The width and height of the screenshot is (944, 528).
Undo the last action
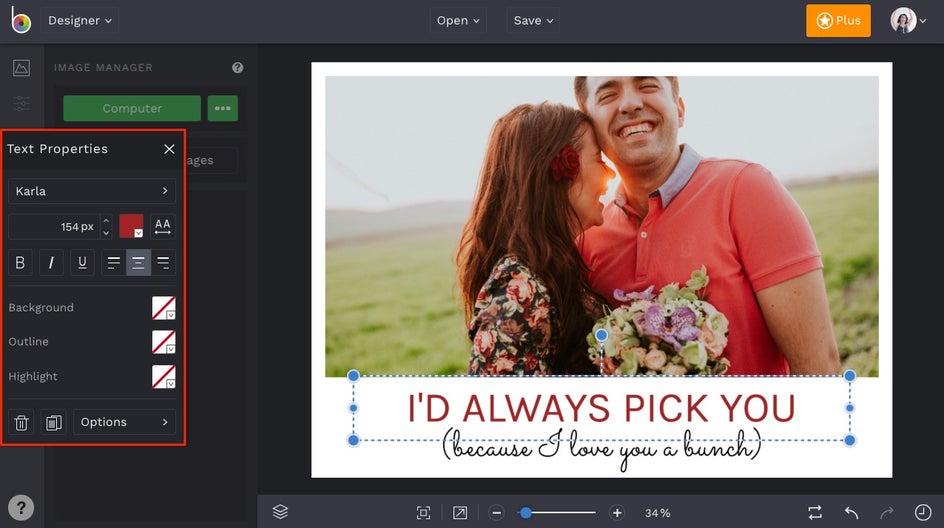851,512
